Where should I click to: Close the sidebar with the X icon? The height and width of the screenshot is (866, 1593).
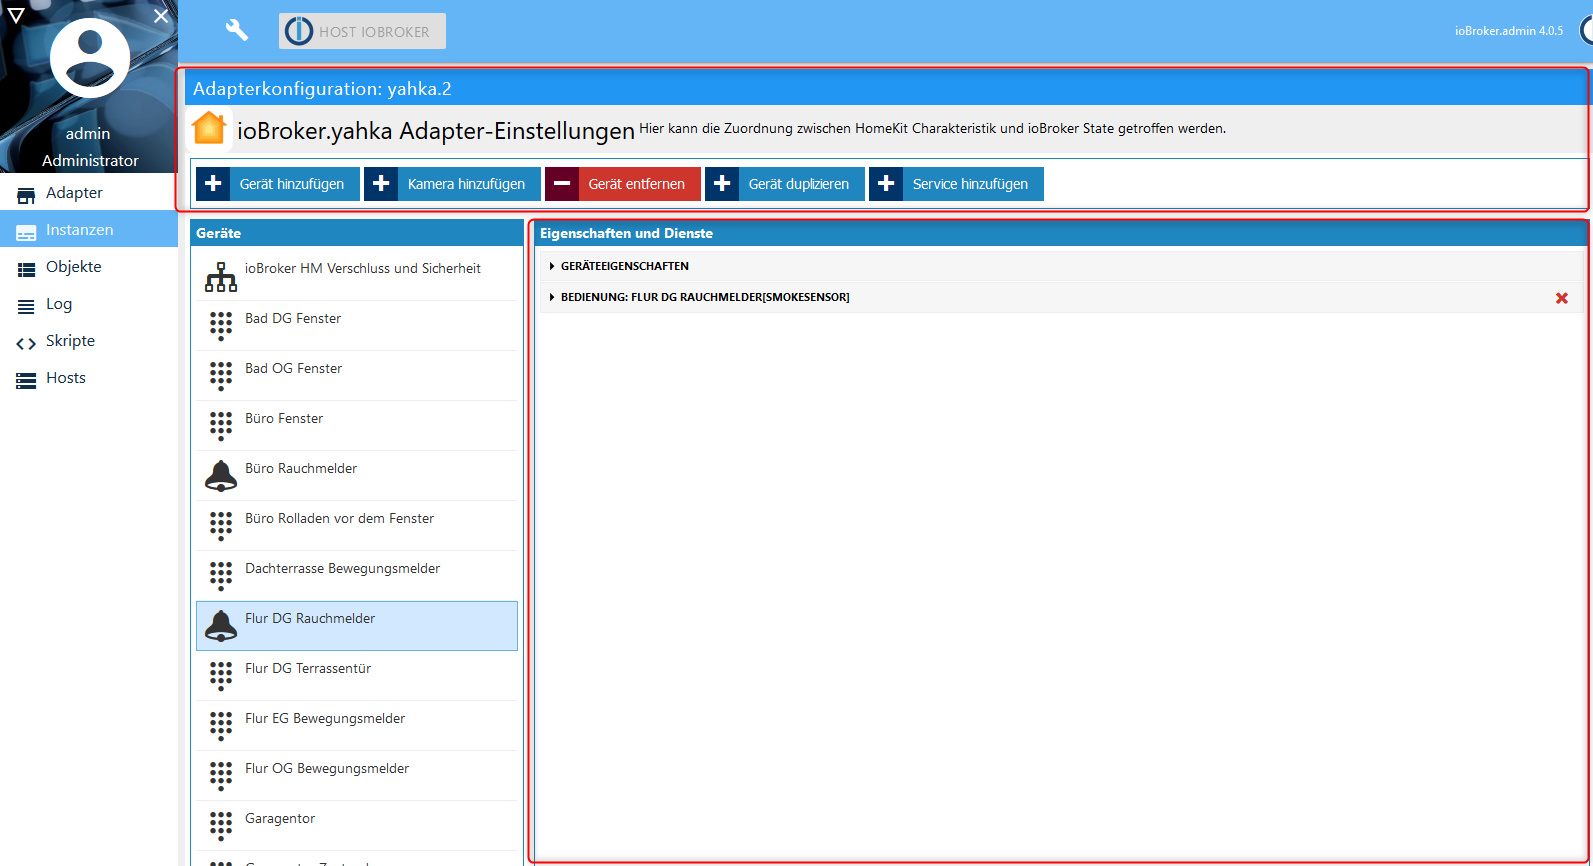(161, 16)
